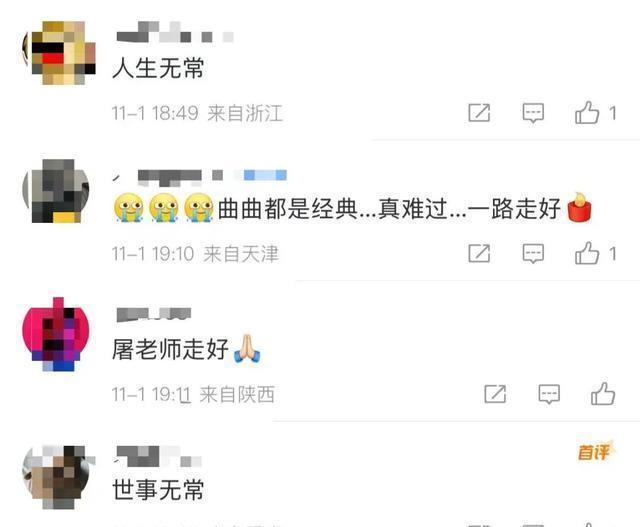Open the pink avatar of Shaanxi commenter
The width and height of the screenshot is (640, 527).
click(56, 334)
